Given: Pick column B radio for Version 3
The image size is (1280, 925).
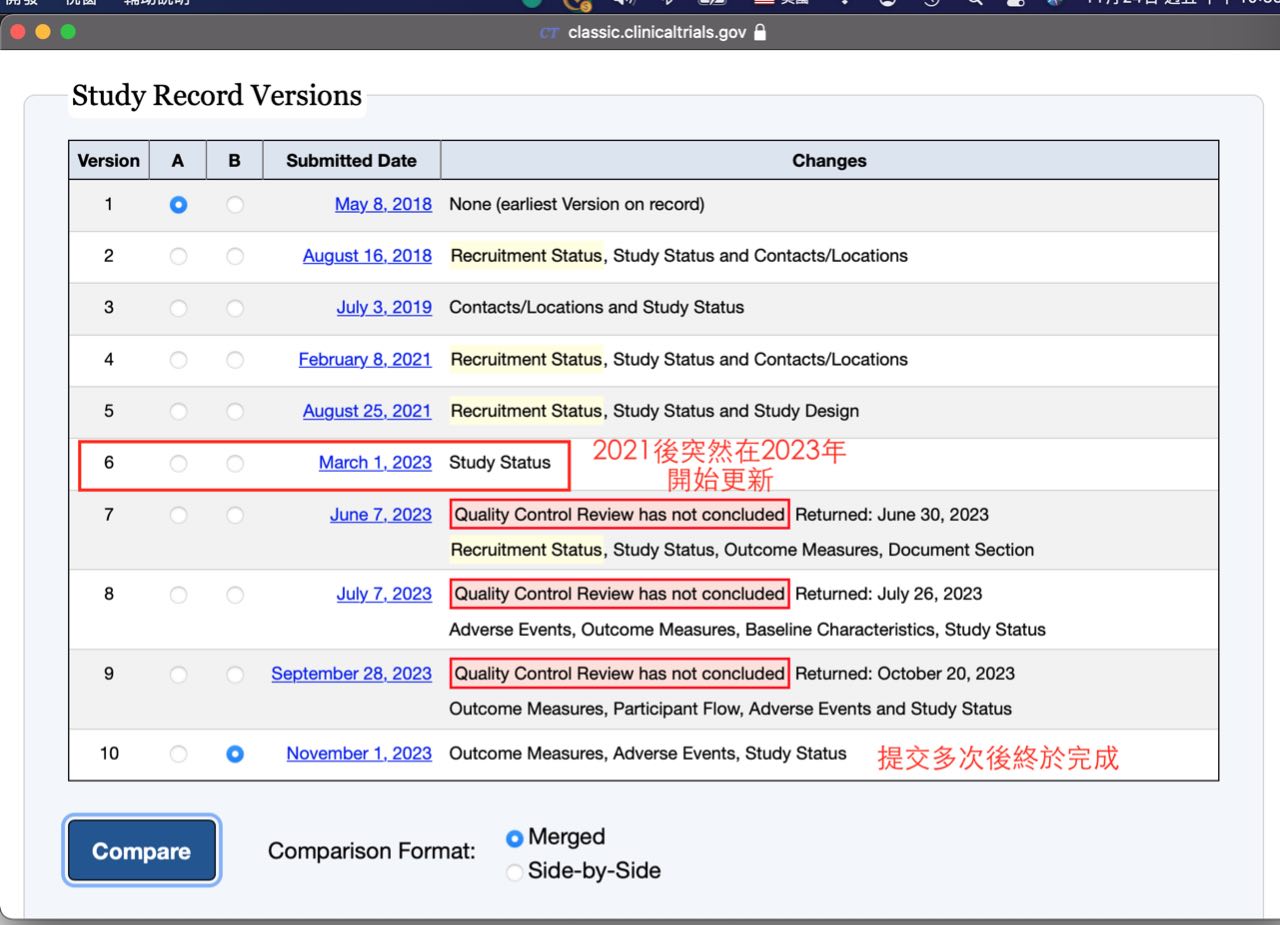Looking at the screenshot, I should click(x=234, y=308).
